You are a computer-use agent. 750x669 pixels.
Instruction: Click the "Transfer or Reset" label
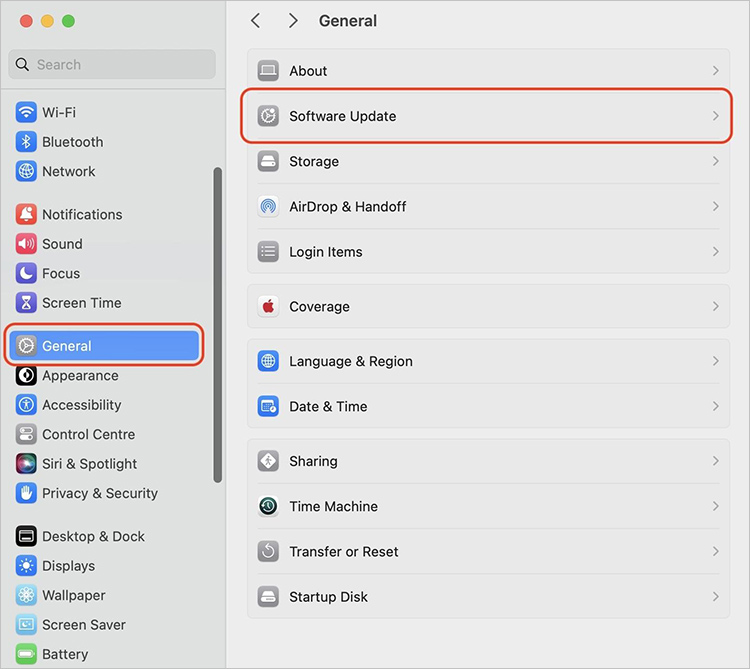pos(344,552)
